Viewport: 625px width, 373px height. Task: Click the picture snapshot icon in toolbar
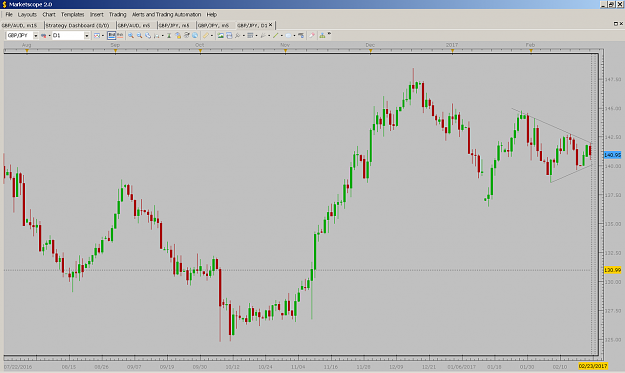(x=220, y=35)
